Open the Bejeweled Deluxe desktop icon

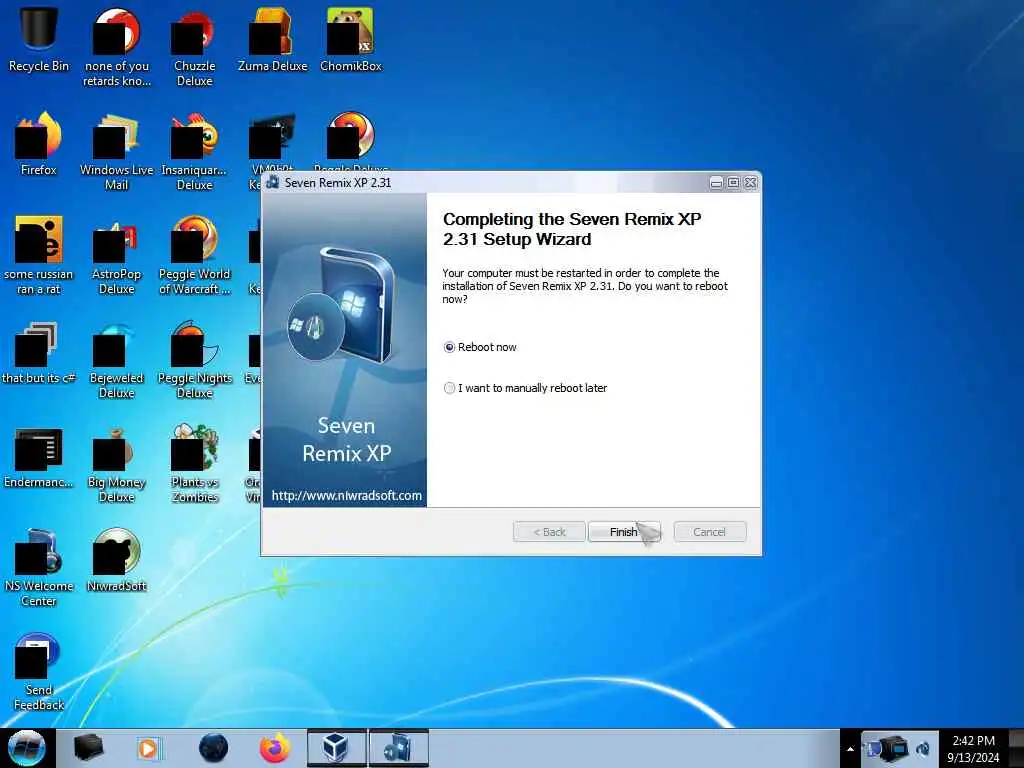click(x=116, y=359)
